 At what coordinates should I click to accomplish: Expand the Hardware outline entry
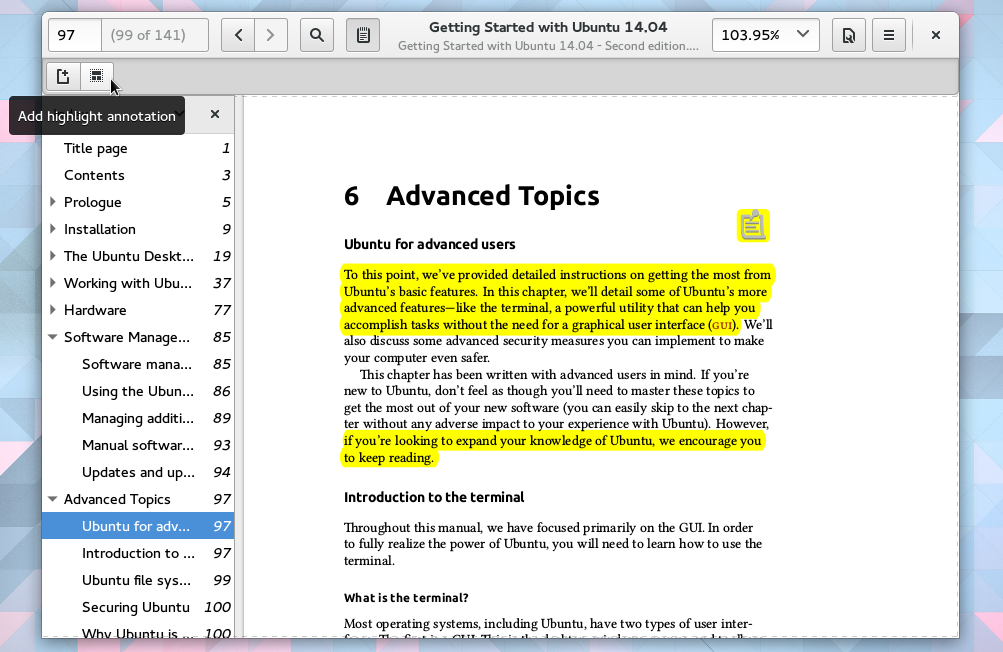[x=53, y=310]
